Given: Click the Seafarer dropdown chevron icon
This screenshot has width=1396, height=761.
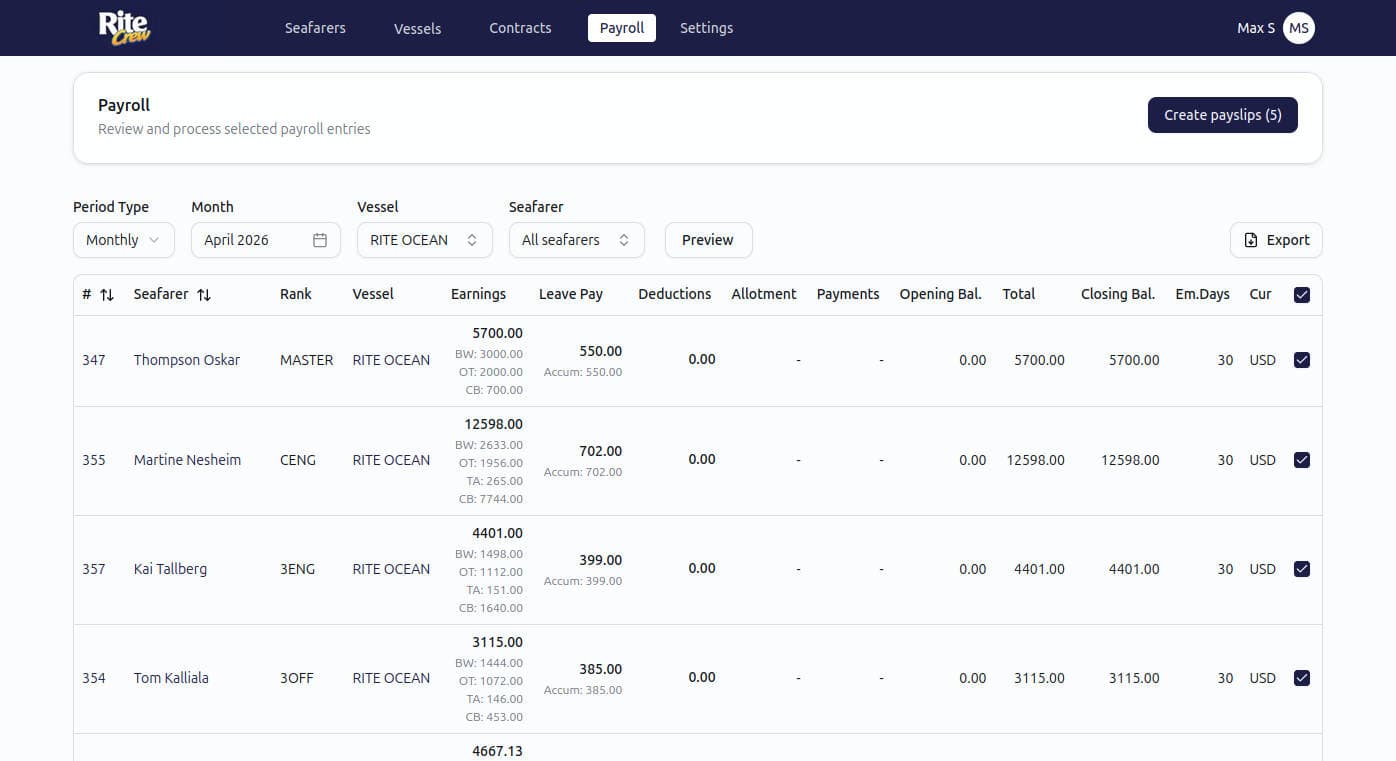Looking at the screenshot, I should coord(622,239).
